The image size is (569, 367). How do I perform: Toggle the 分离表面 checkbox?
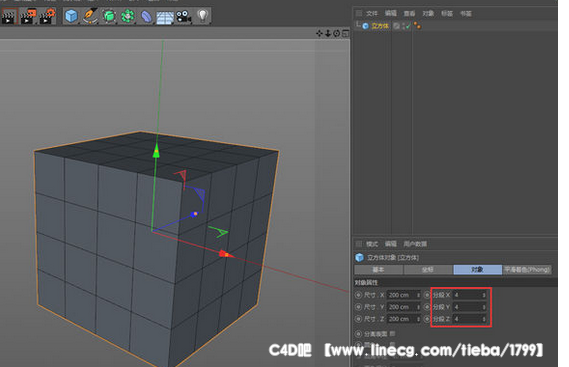point(392,333)
